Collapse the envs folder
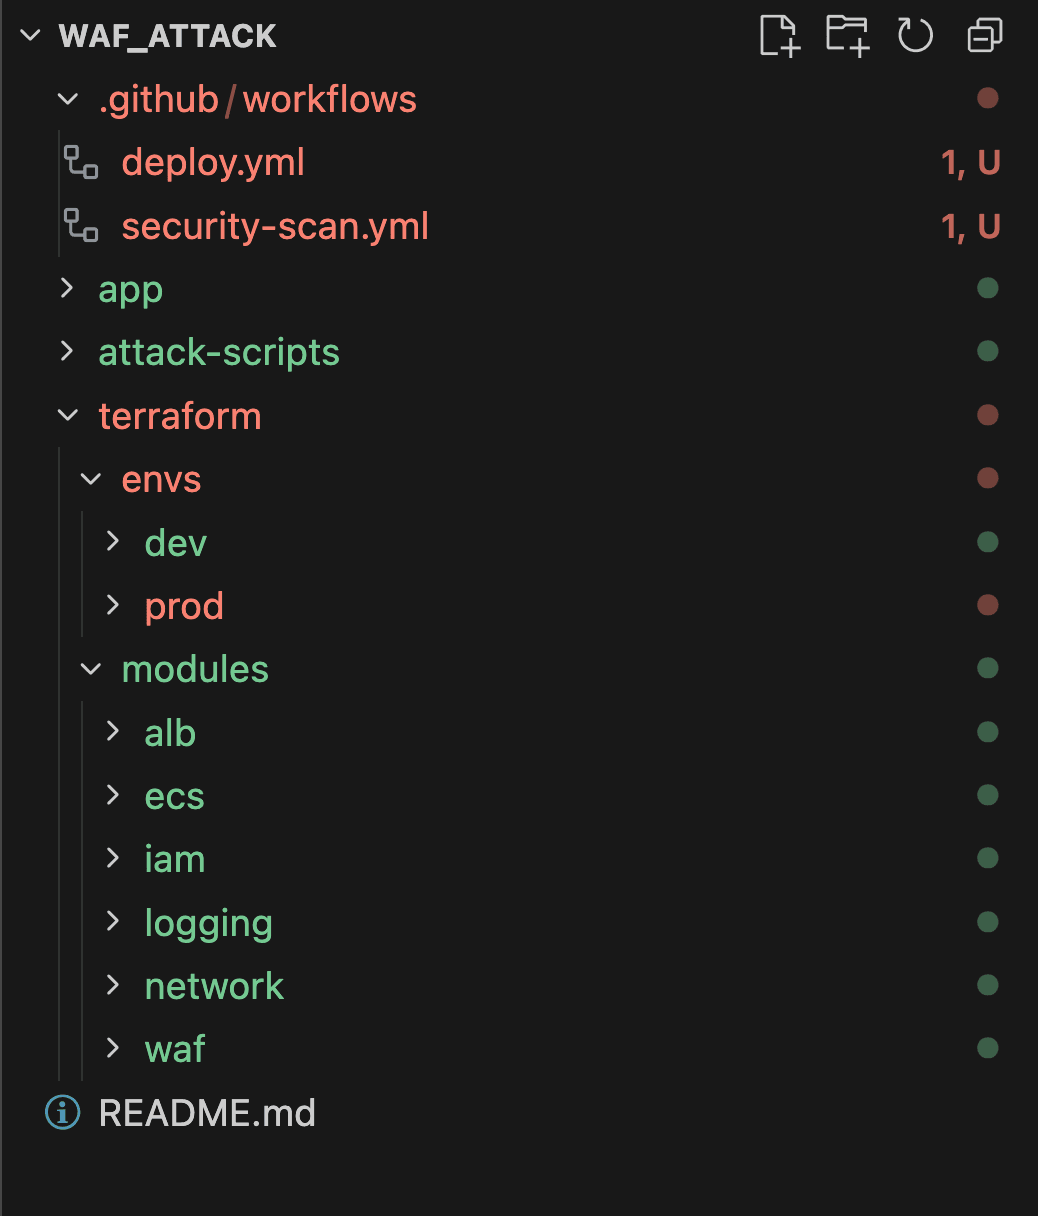Image resolution: width=1038 pixels, height=1216 pixels. (x=90, y=479)
